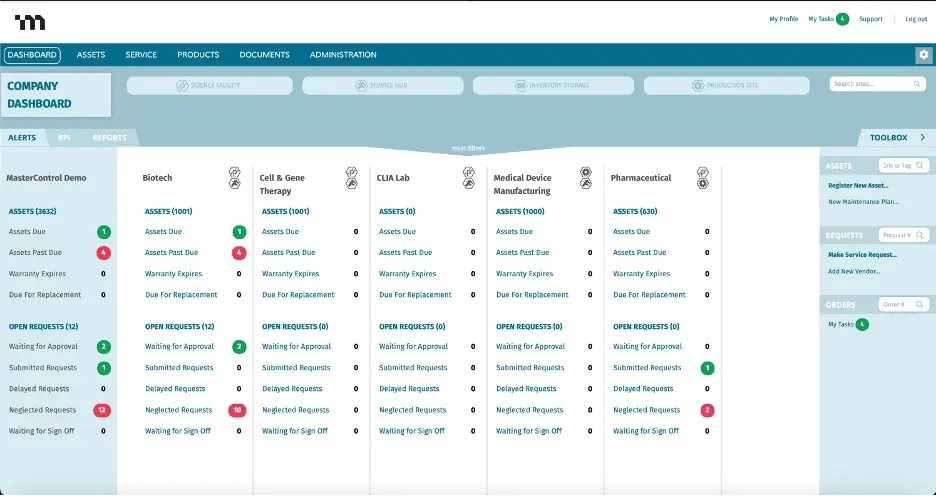Collapse the Toolbox panel with the chevron
936x496 pixels.
[923, 138]
